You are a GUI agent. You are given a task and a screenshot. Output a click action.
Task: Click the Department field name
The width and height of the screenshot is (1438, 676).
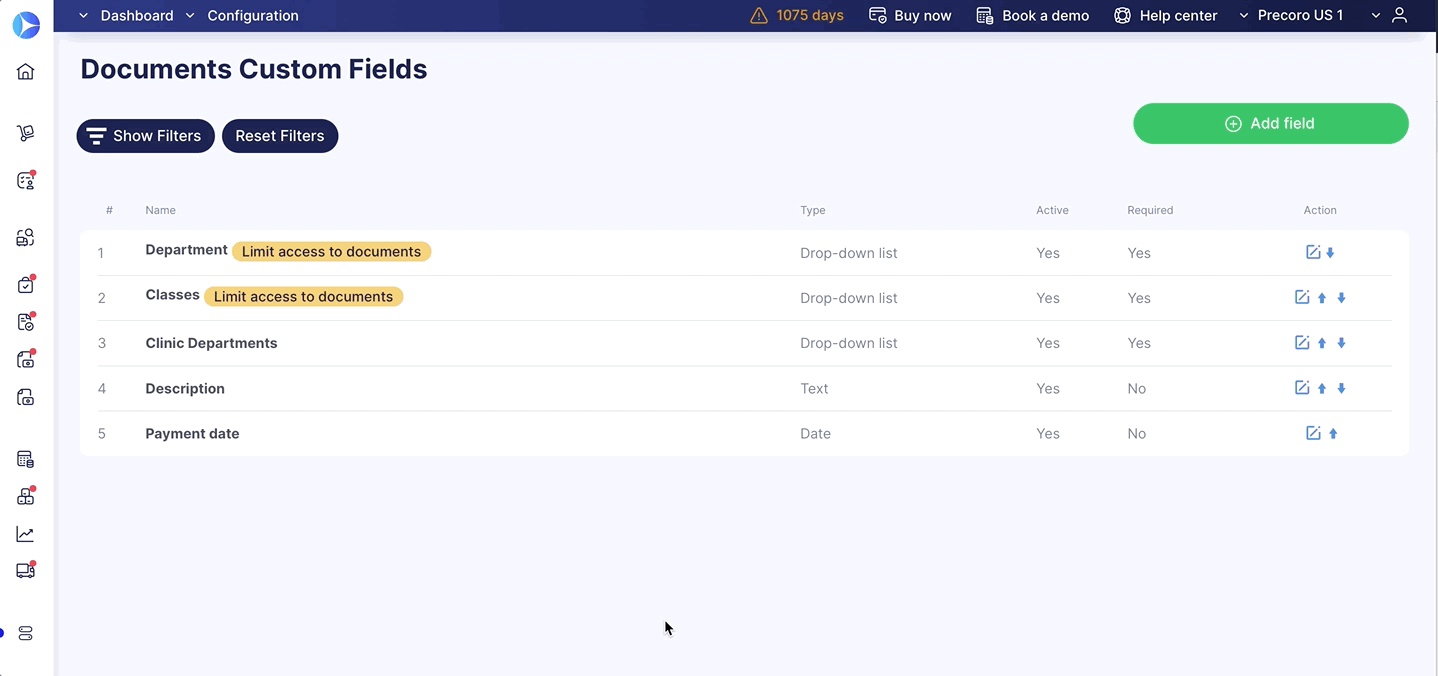tap(186, 250)
